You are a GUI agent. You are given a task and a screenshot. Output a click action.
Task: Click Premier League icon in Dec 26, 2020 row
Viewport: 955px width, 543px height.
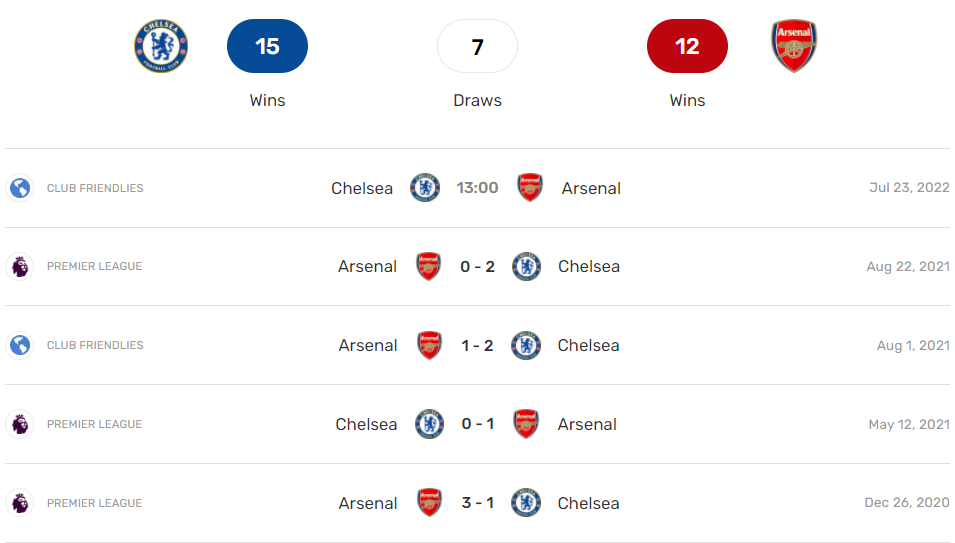[x=19, y=503]
